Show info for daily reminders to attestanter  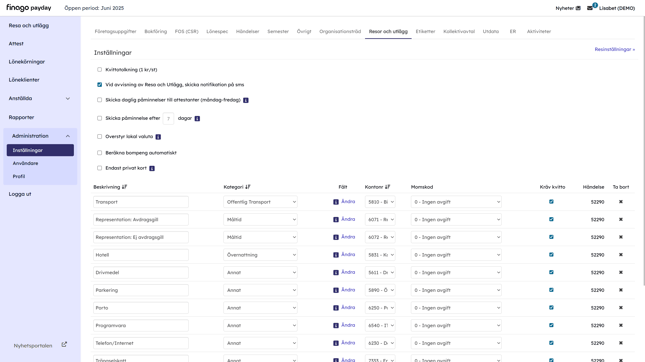click(246, 100)
